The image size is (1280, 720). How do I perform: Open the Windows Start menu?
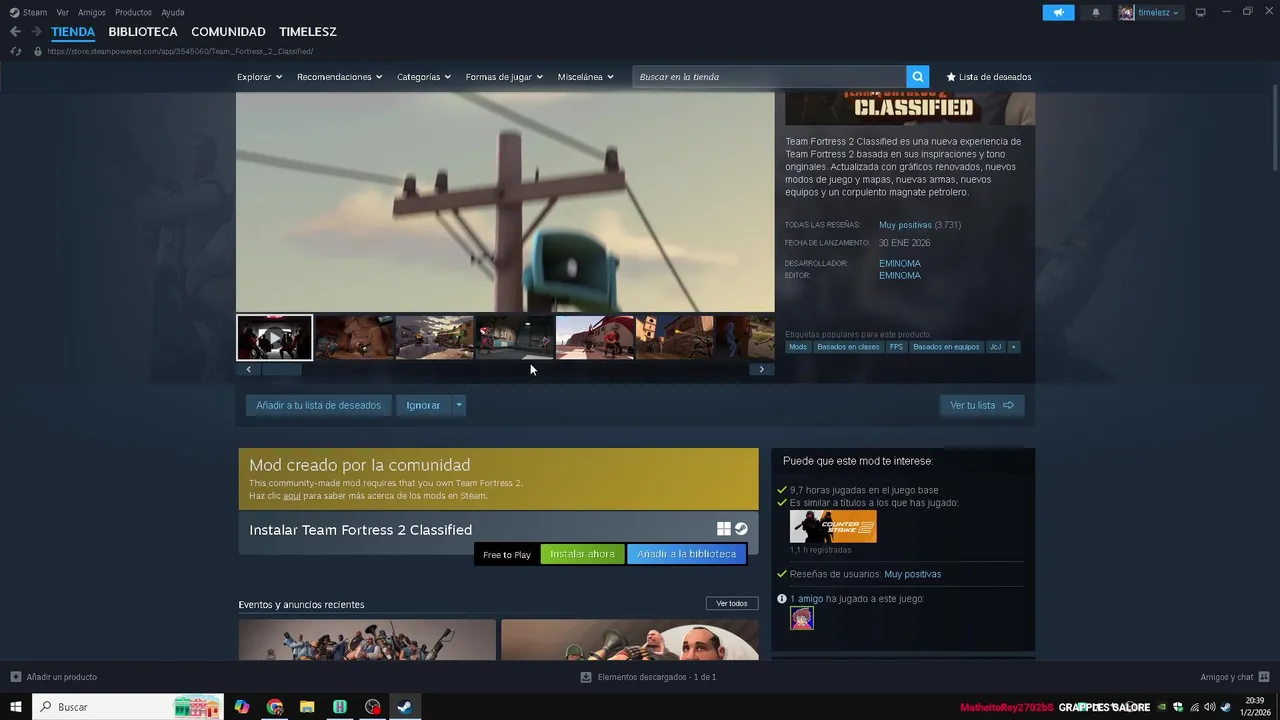pyautogui.click(x=16, y=707)
